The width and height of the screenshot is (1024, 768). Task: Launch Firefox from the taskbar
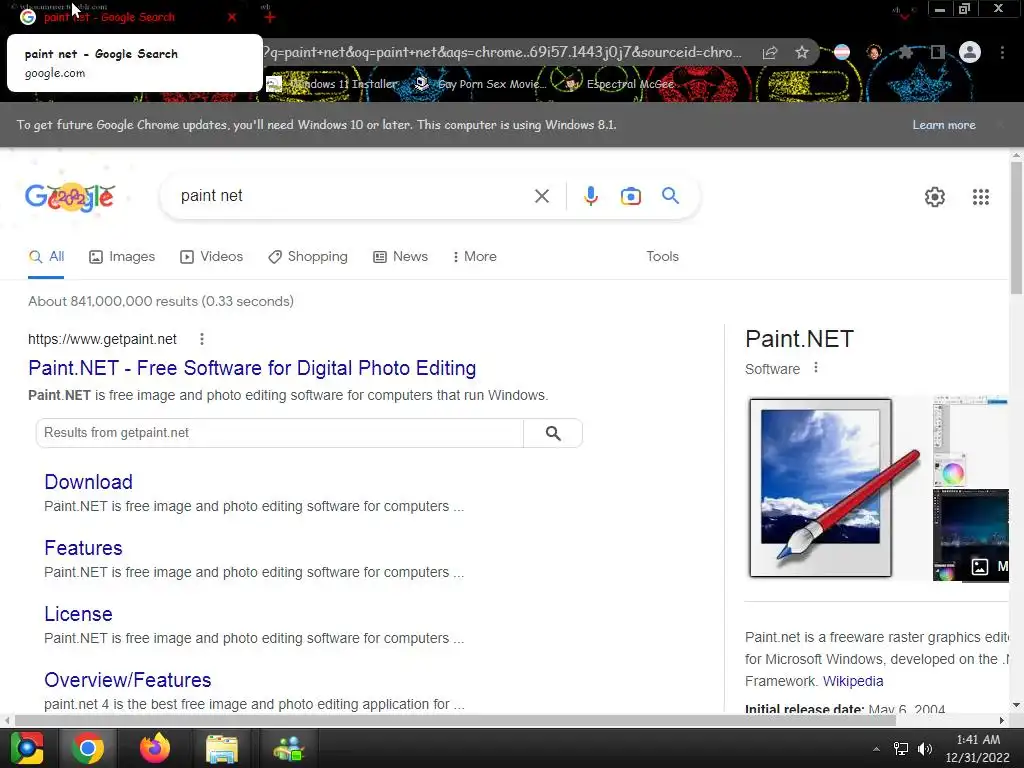click(x=155, y=748)
